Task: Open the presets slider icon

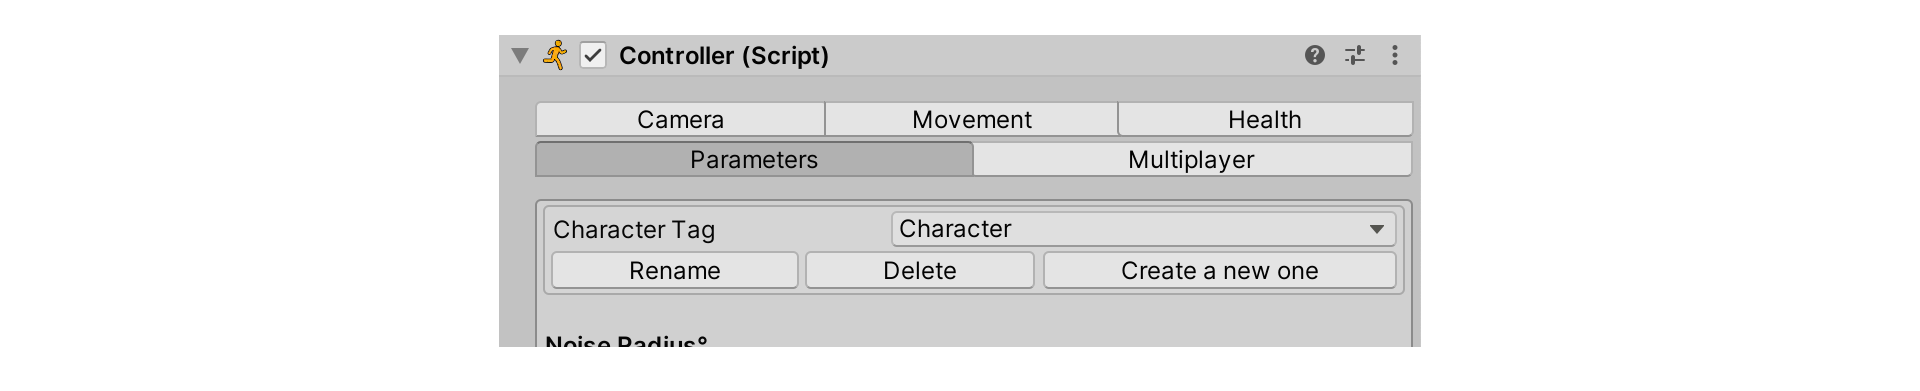Action: (1355, 55)
